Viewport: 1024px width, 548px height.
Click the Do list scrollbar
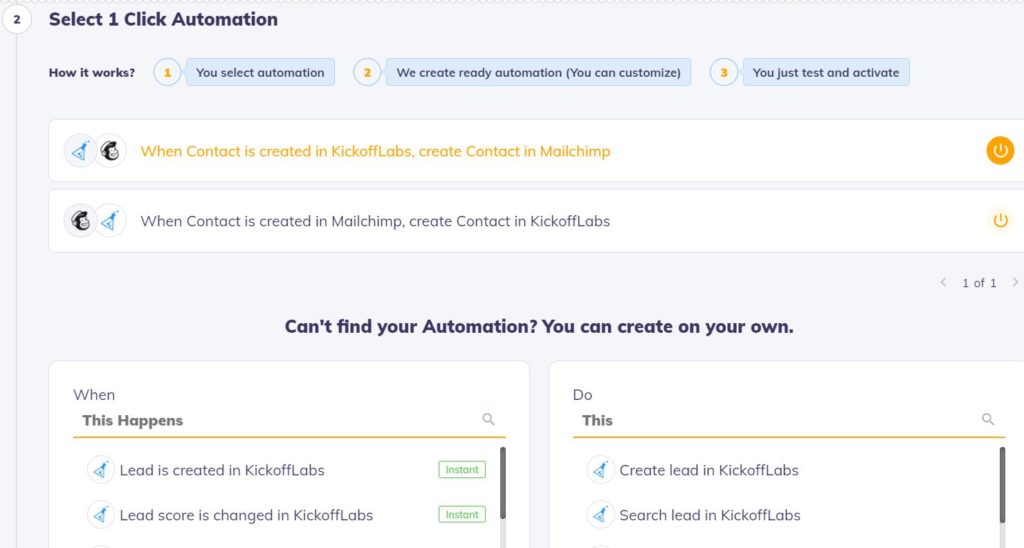point(1002,485)
